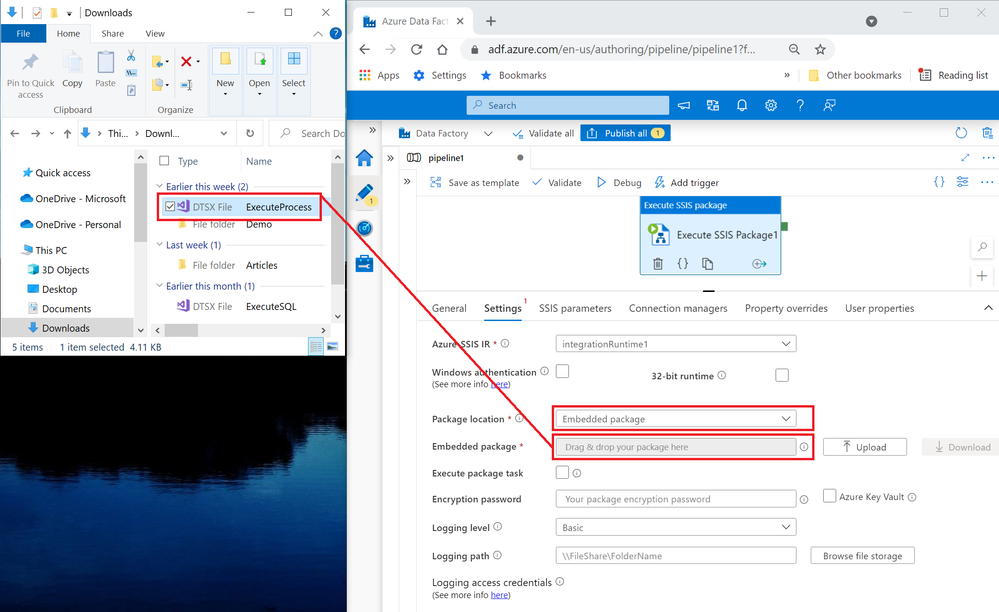Open Azure SSIS IR dropdown
The height and width of the screenshot is (612, 999).
point(675,344)
